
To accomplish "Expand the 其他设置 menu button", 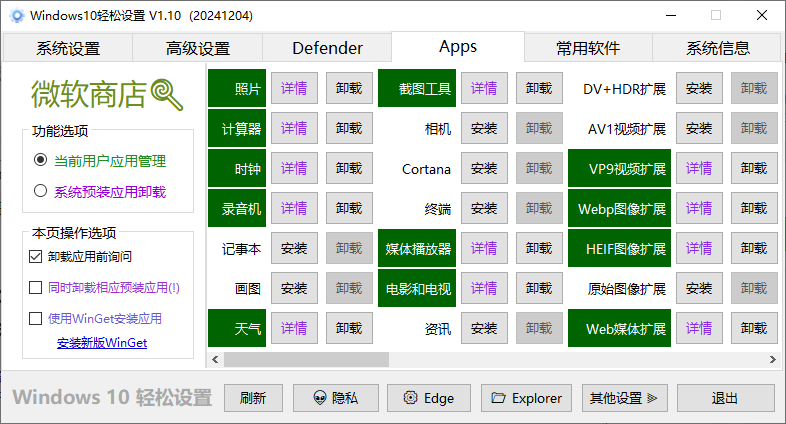I will 623,398.
